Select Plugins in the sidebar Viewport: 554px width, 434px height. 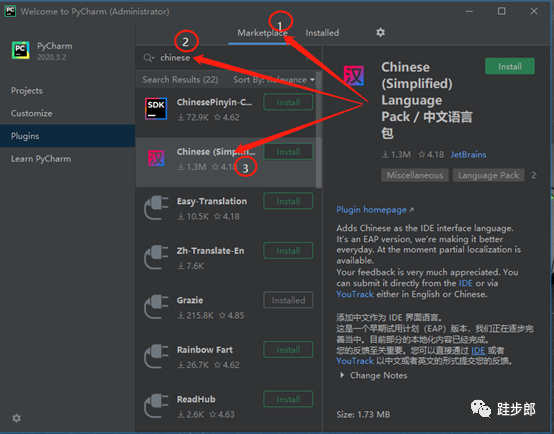click(x=67, y=136)
